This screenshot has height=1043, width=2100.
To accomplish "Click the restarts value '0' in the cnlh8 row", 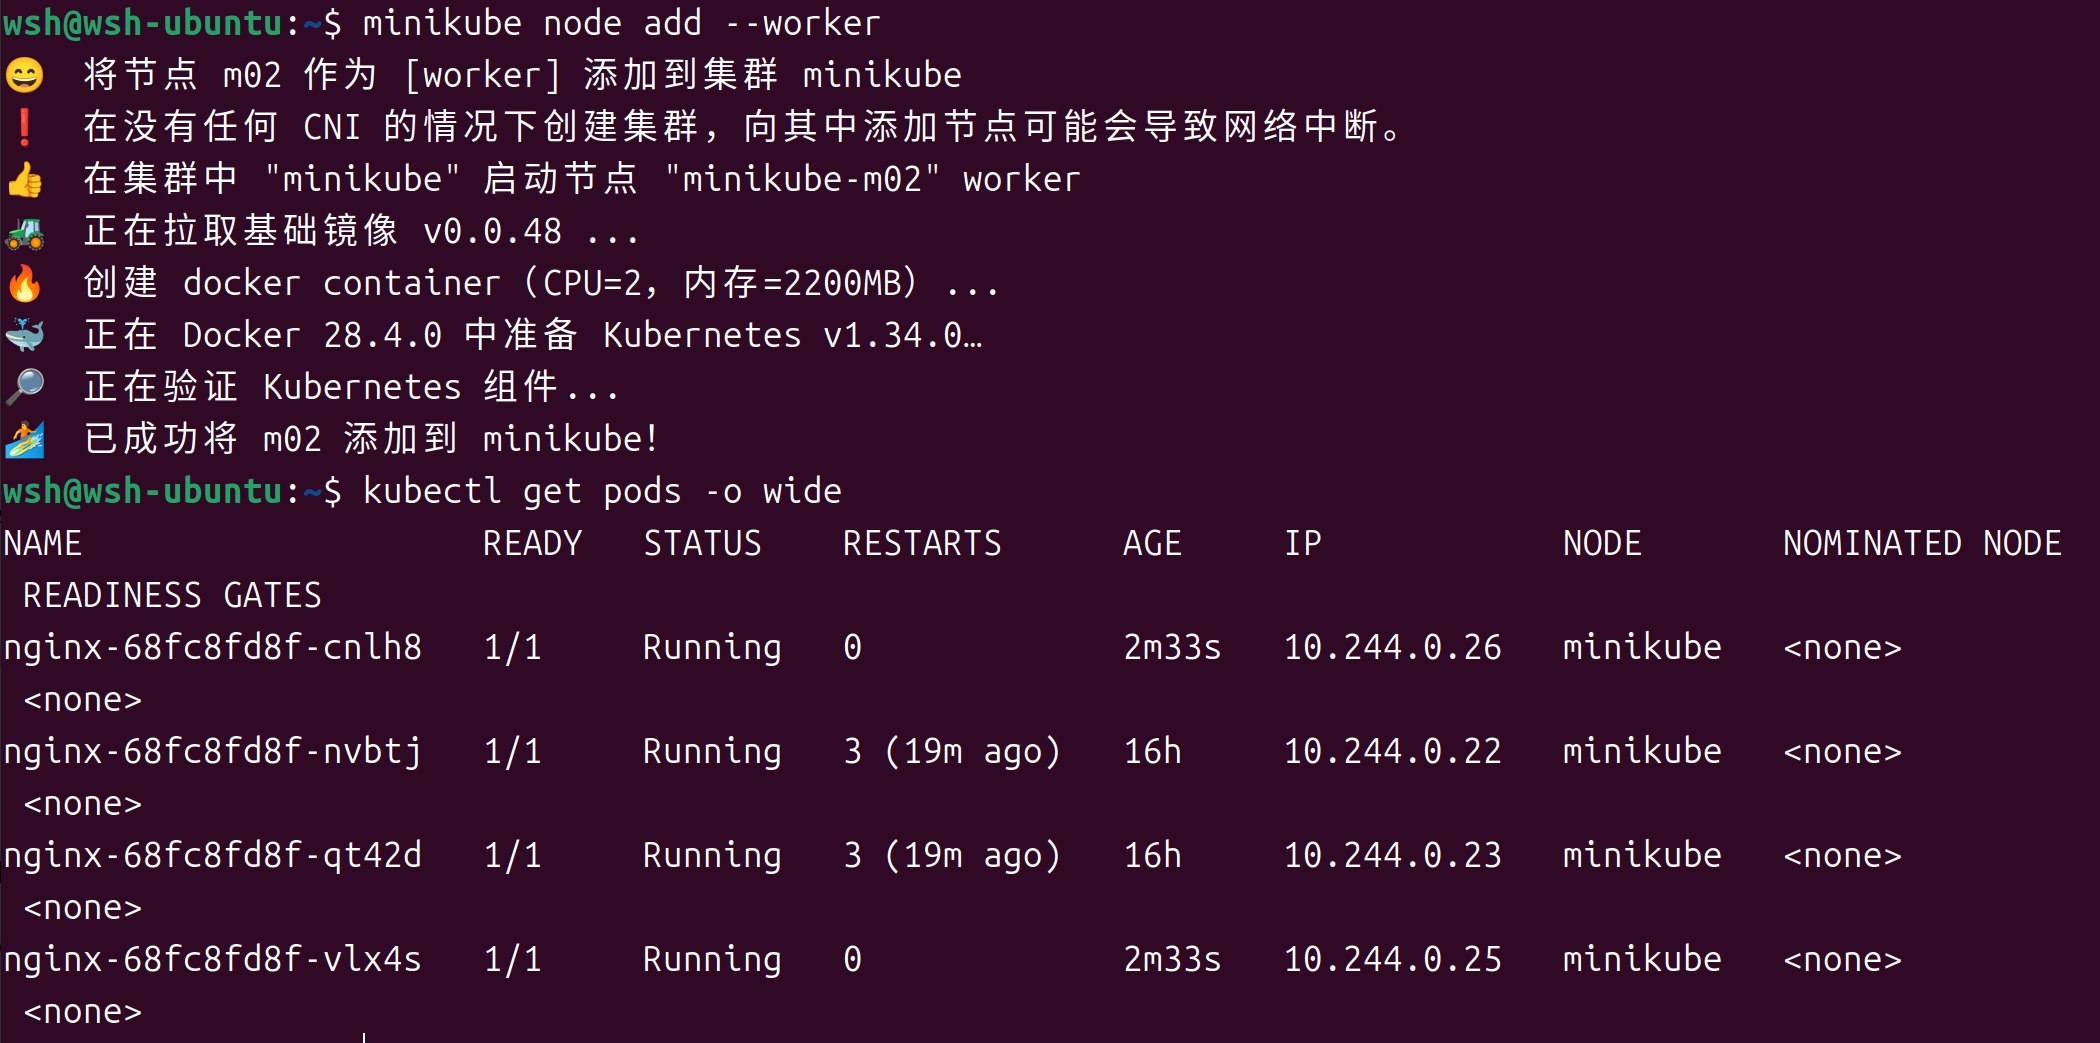I will pos(852,647).
